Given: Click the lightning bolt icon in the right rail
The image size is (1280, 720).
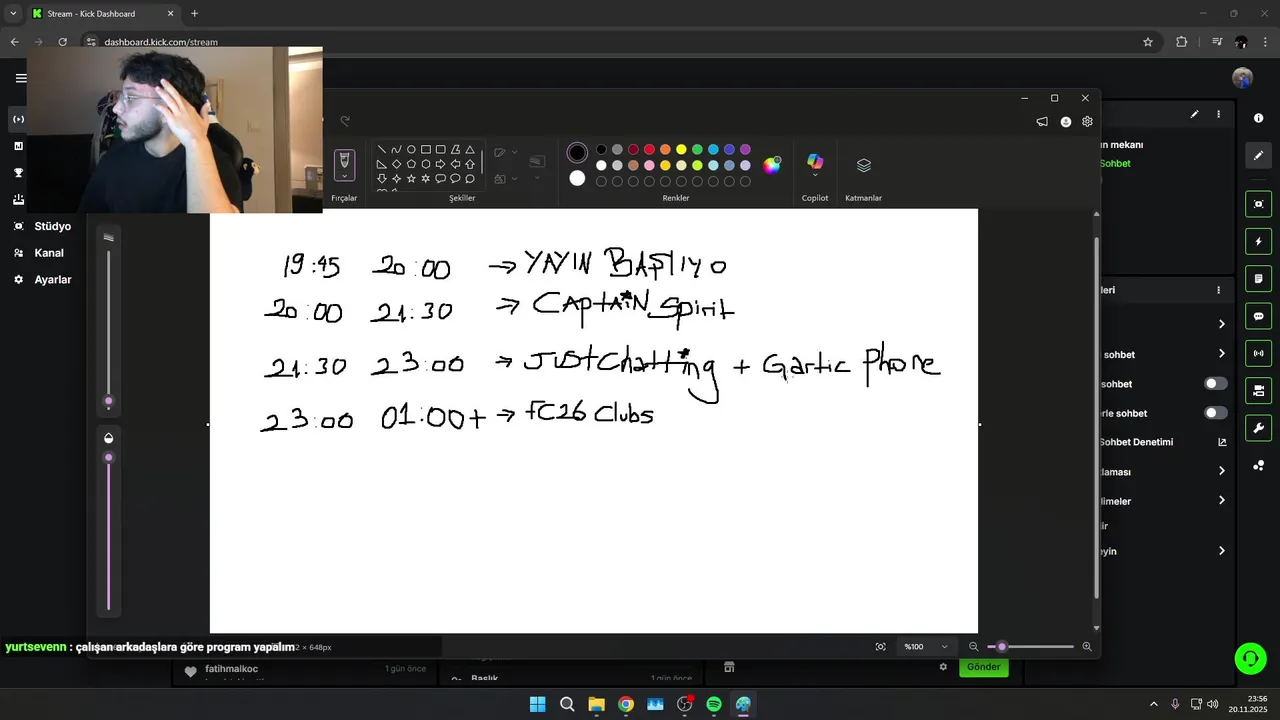Looking at the screenshot, I should point(1258,241).
